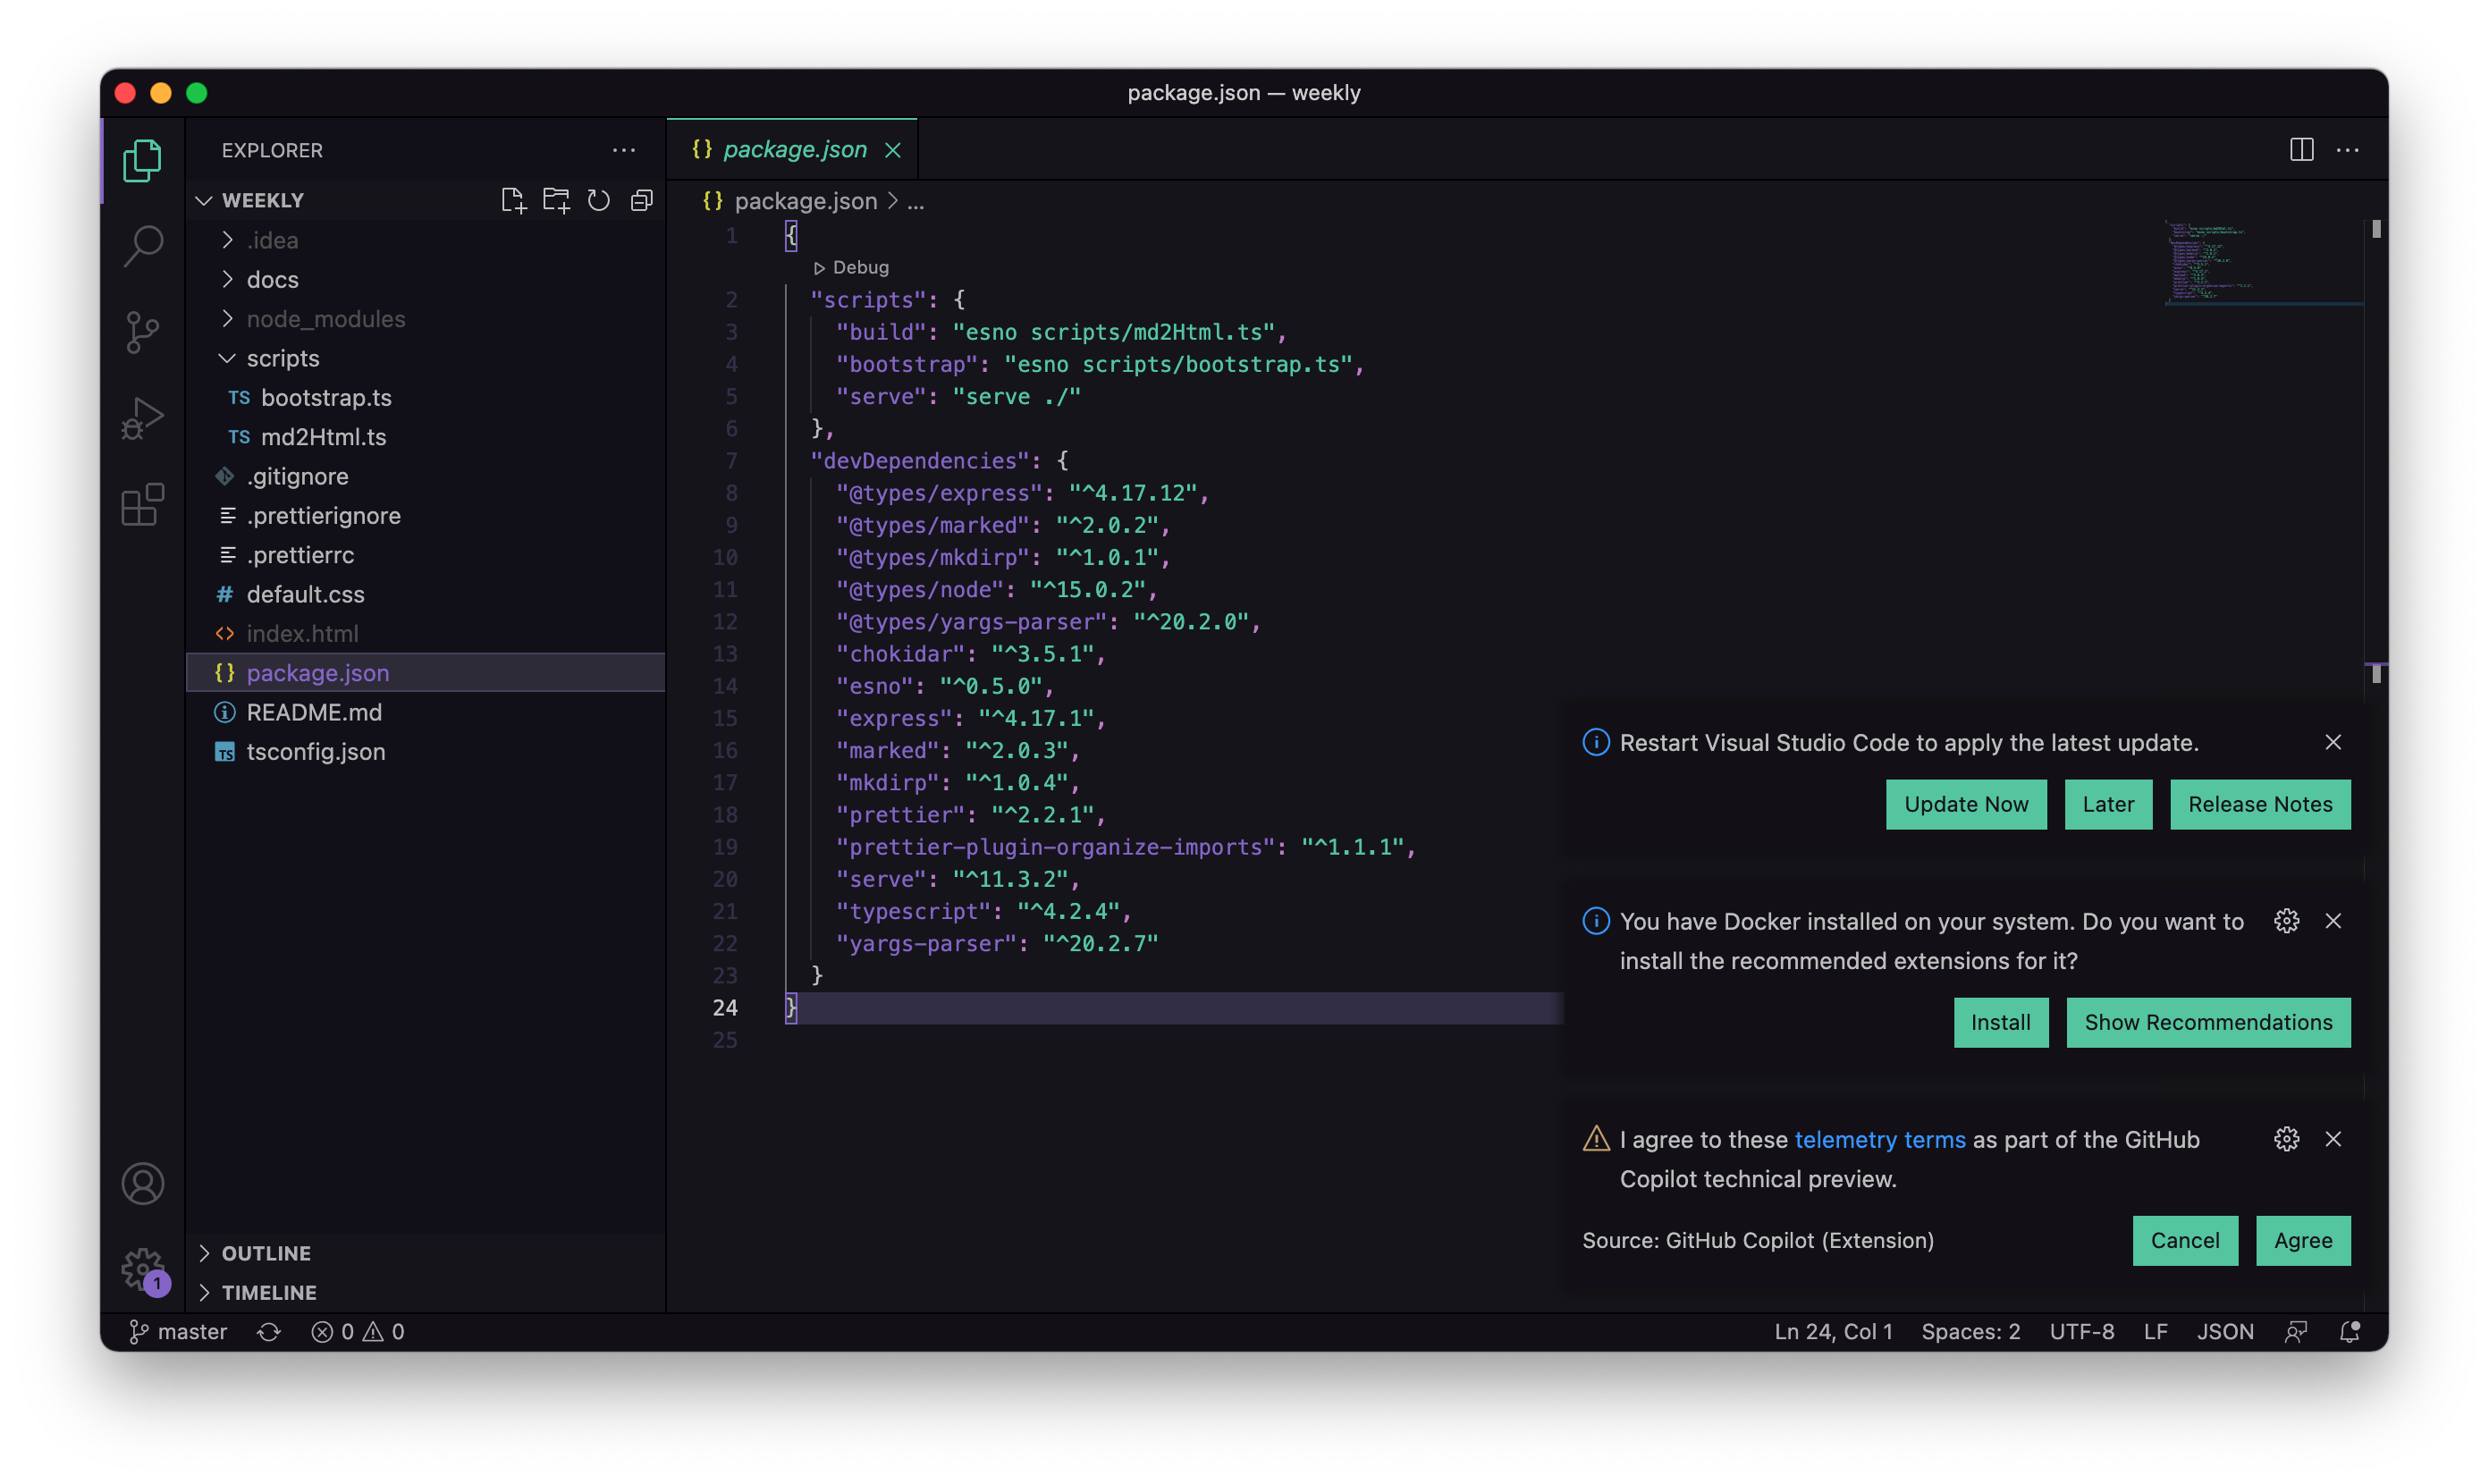Click Agree on GitHub Copilot telemetry prompt

(x=2304, y=1238)
